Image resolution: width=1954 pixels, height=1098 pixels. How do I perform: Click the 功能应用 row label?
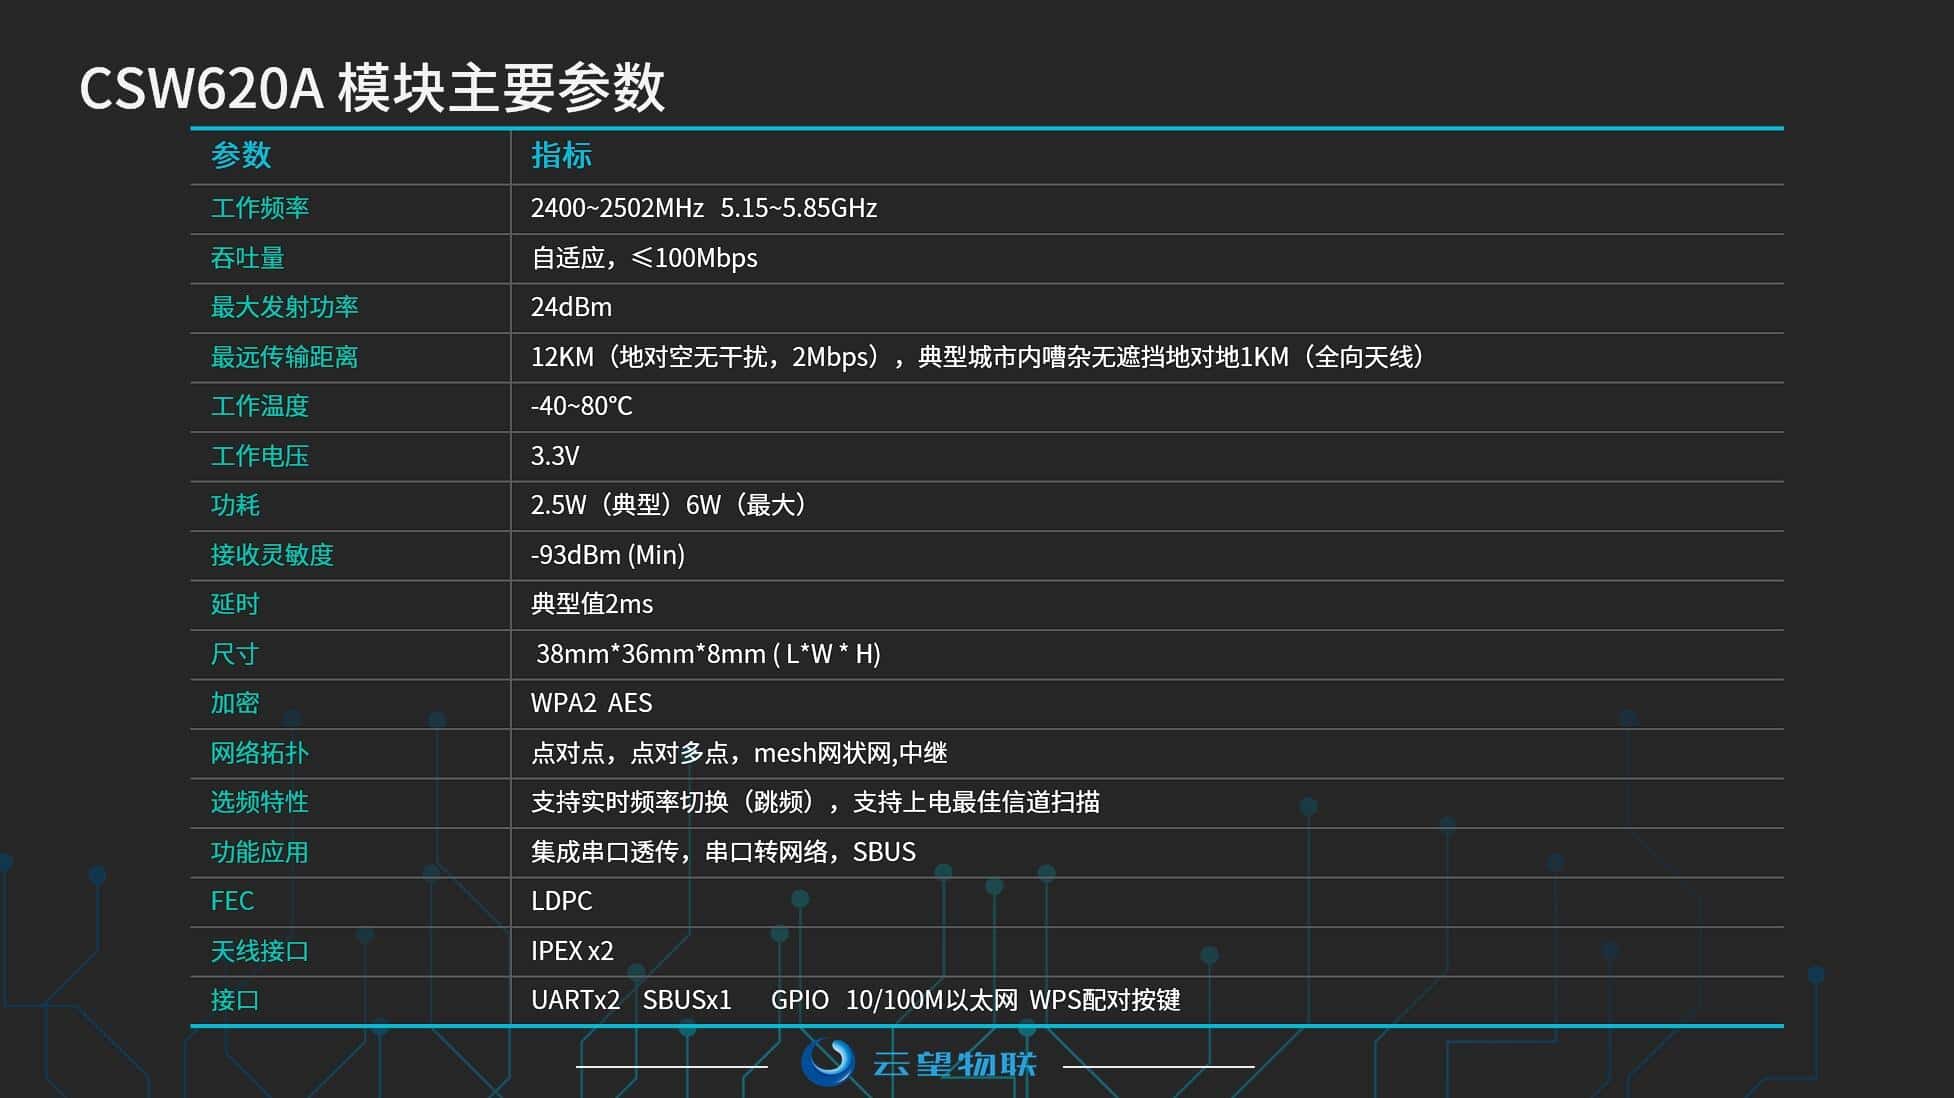260,852
